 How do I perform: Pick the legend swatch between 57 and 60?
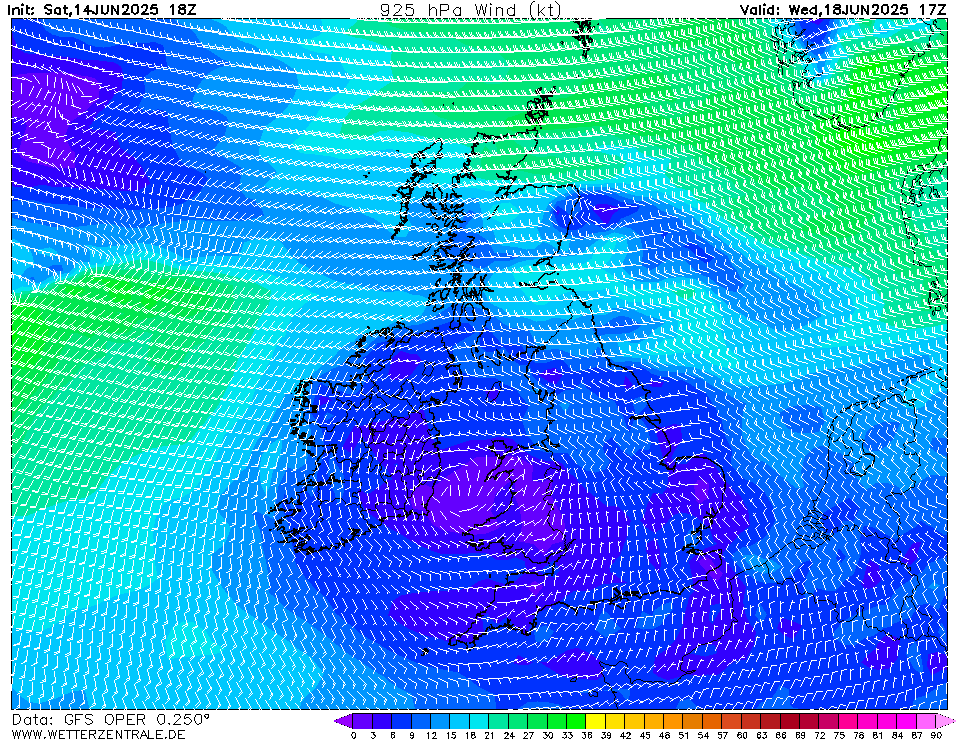(x=731, y=721)
